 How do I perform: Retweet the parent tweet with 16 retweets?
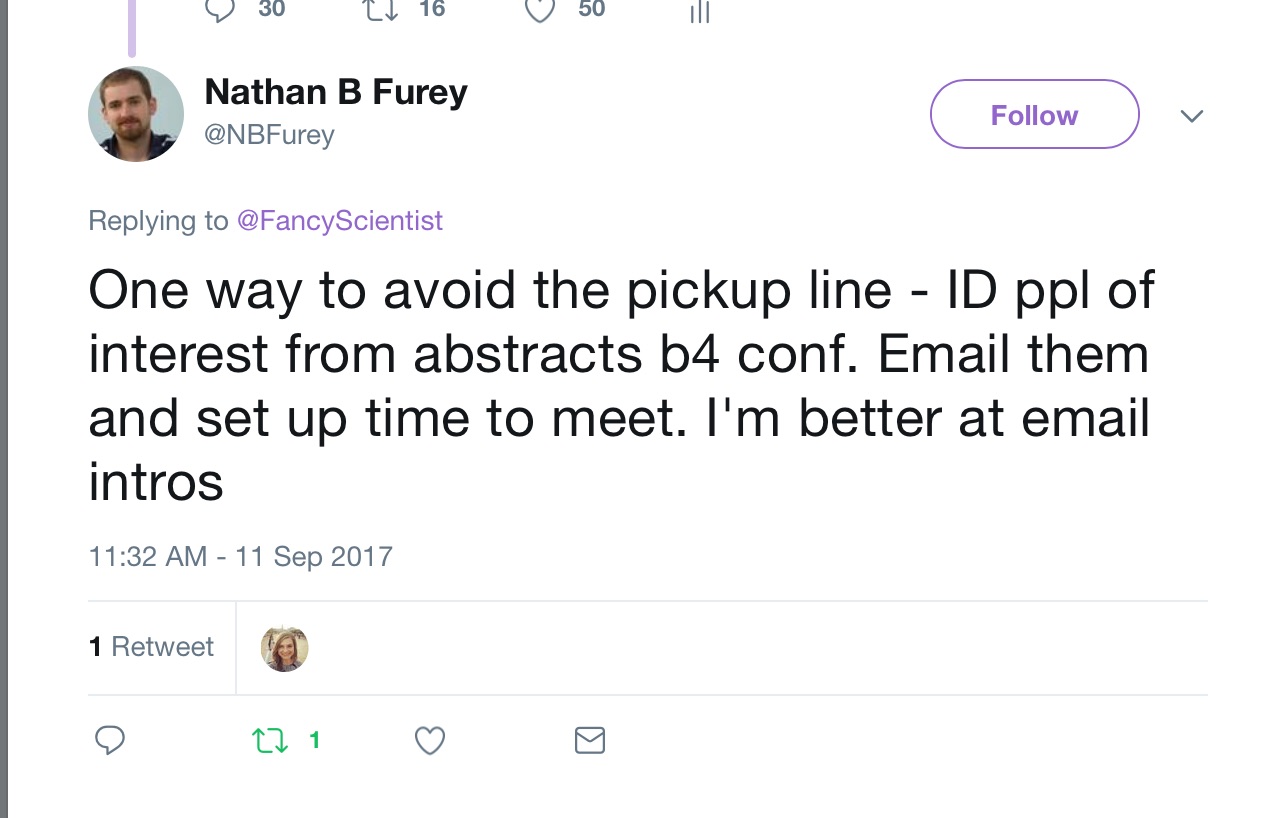(379, 9)
